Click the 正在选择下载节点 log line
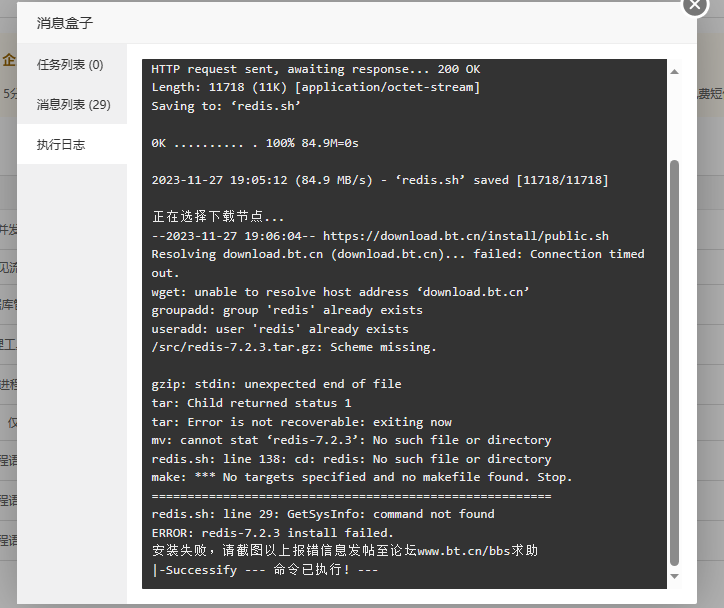The width and height of the screenshot is (724, 608). (218, 217)
